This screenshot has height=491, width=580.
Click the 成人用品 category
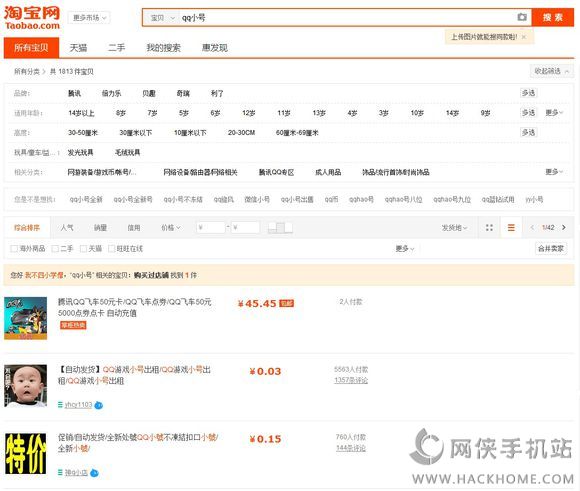point(328,172)
